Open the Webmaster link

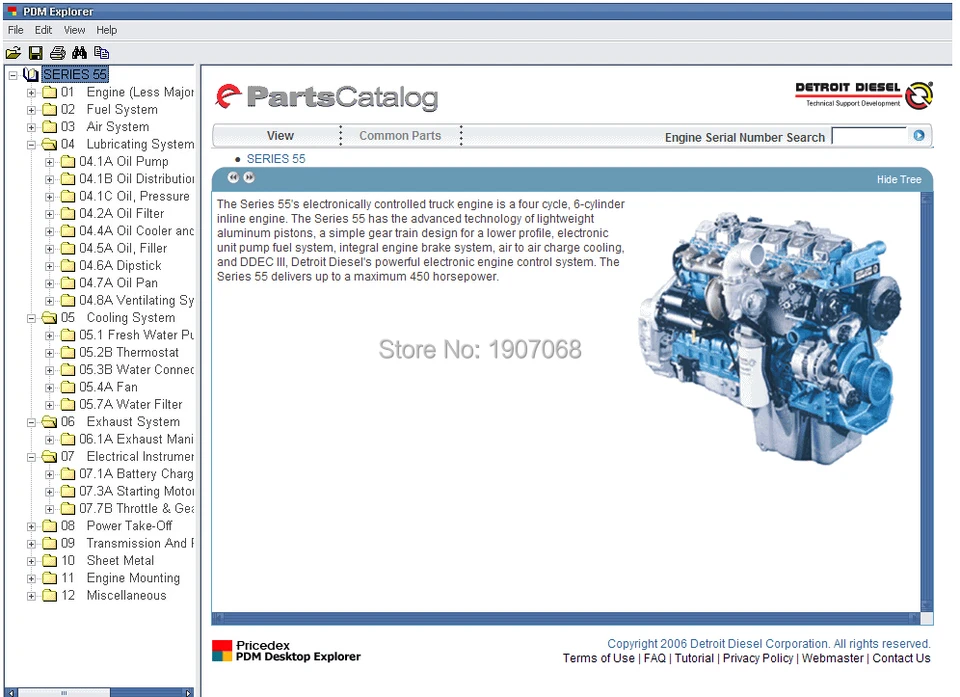tap(832, 658)
